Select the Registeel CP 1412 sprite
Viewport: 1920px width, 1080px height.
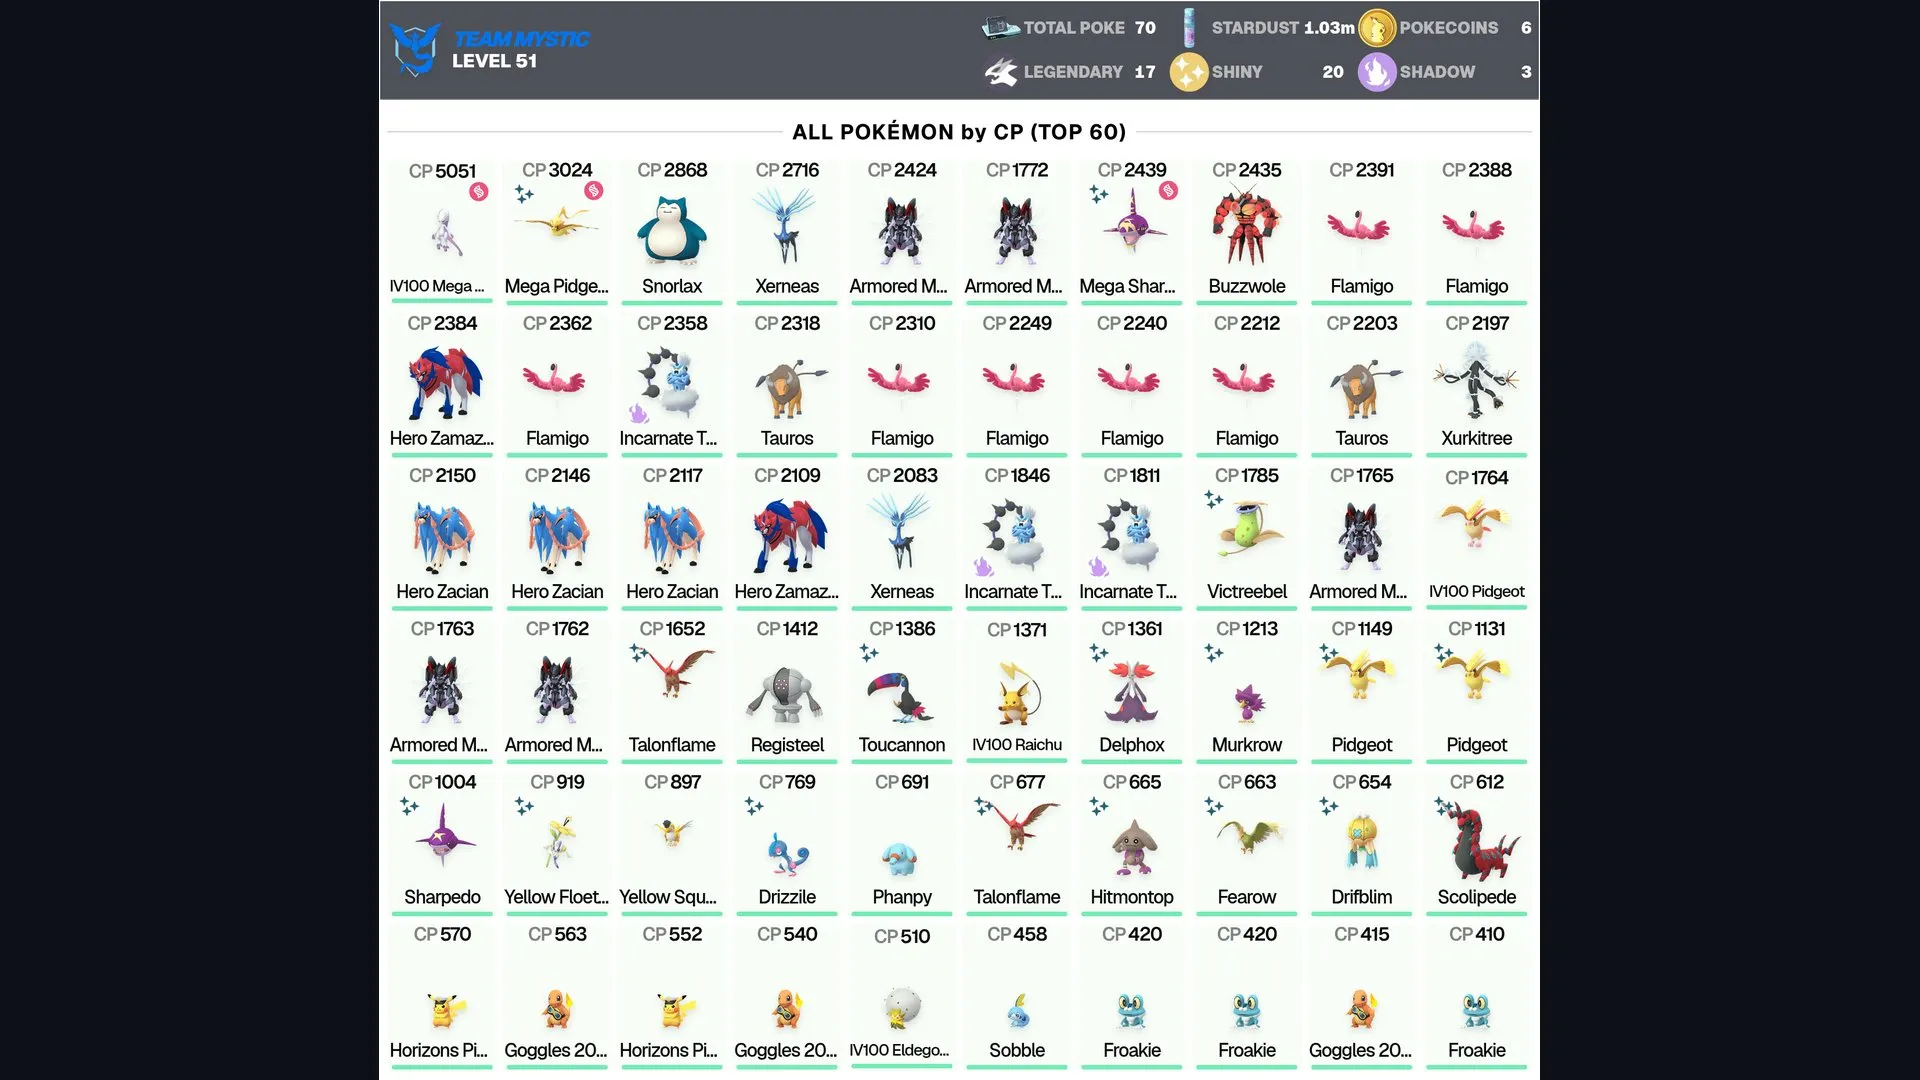click(x=787, y=694)
